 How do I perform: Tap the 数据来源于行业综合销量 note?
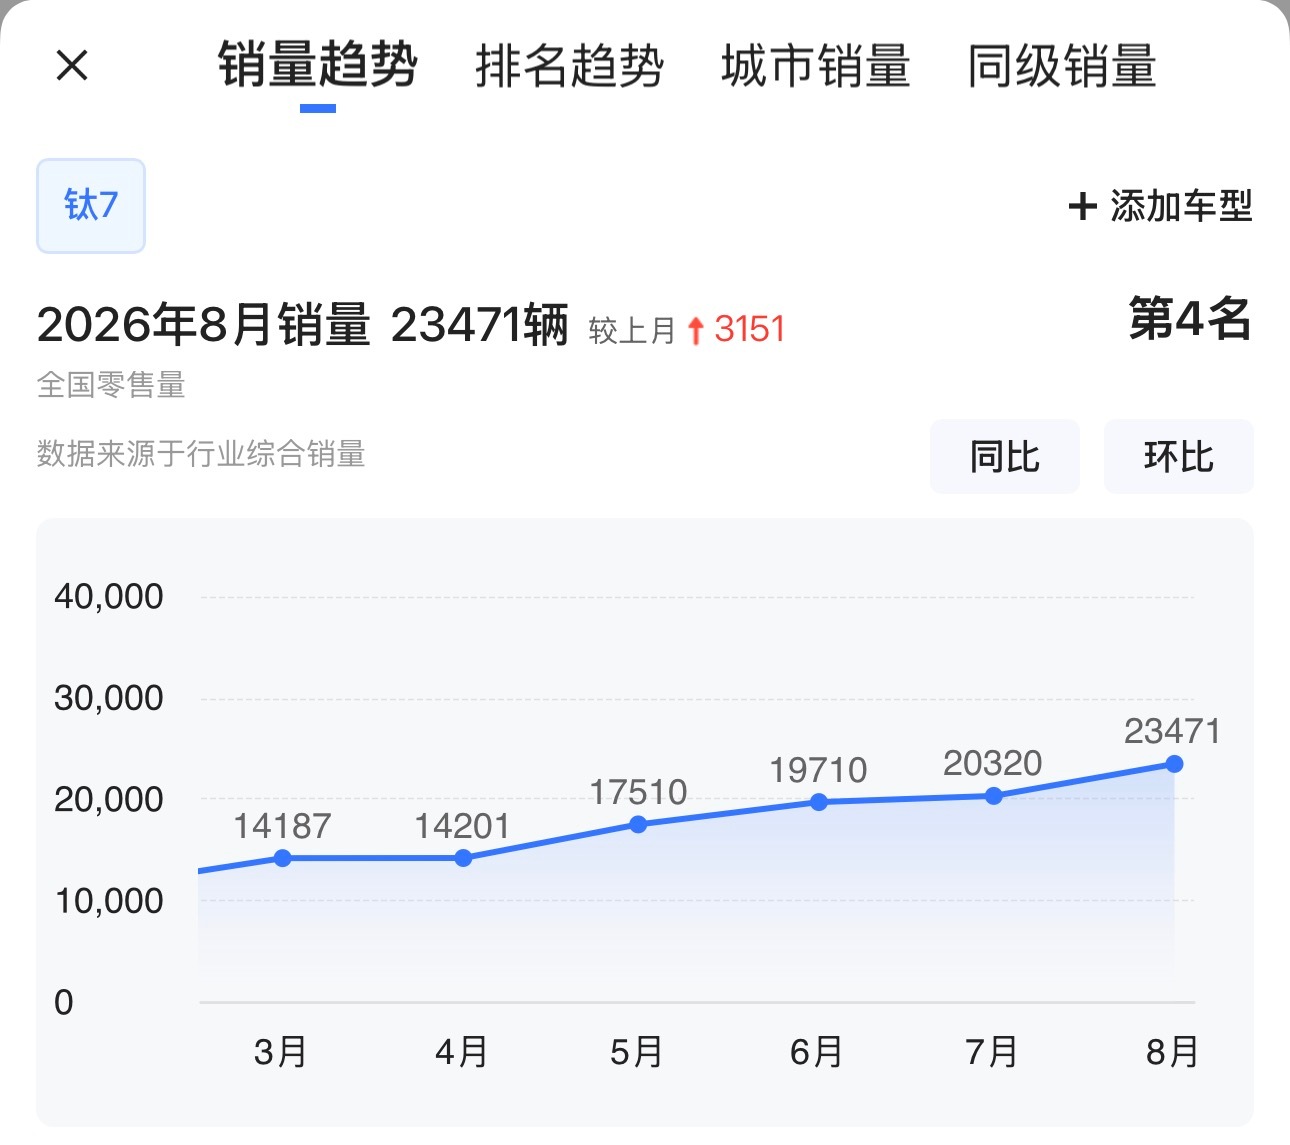point(201,454)
